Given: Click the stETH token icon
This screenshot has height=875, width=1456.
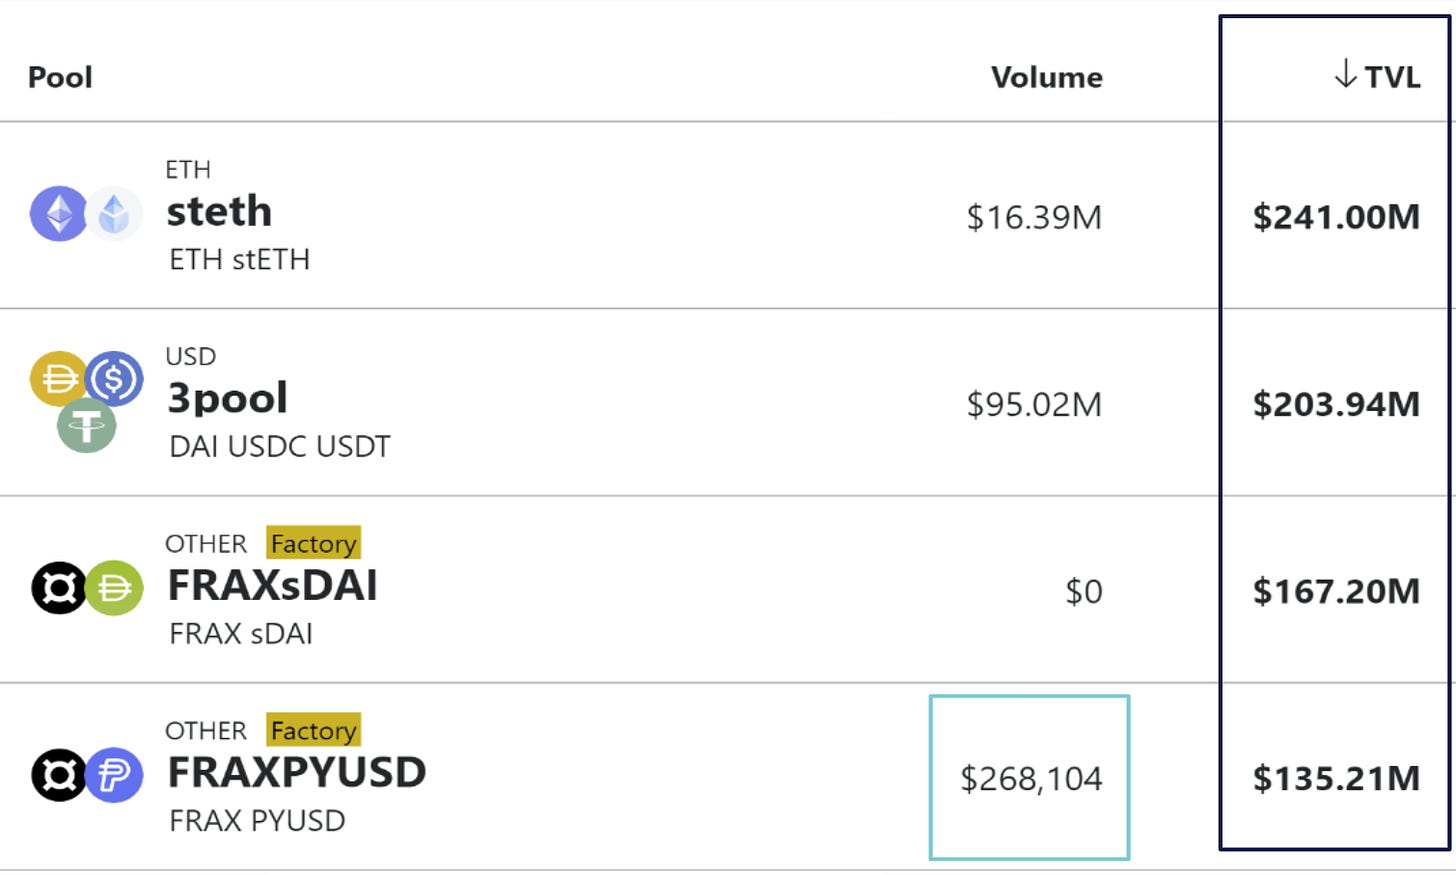Looking at the screenshot, I should tap(114, 214).
